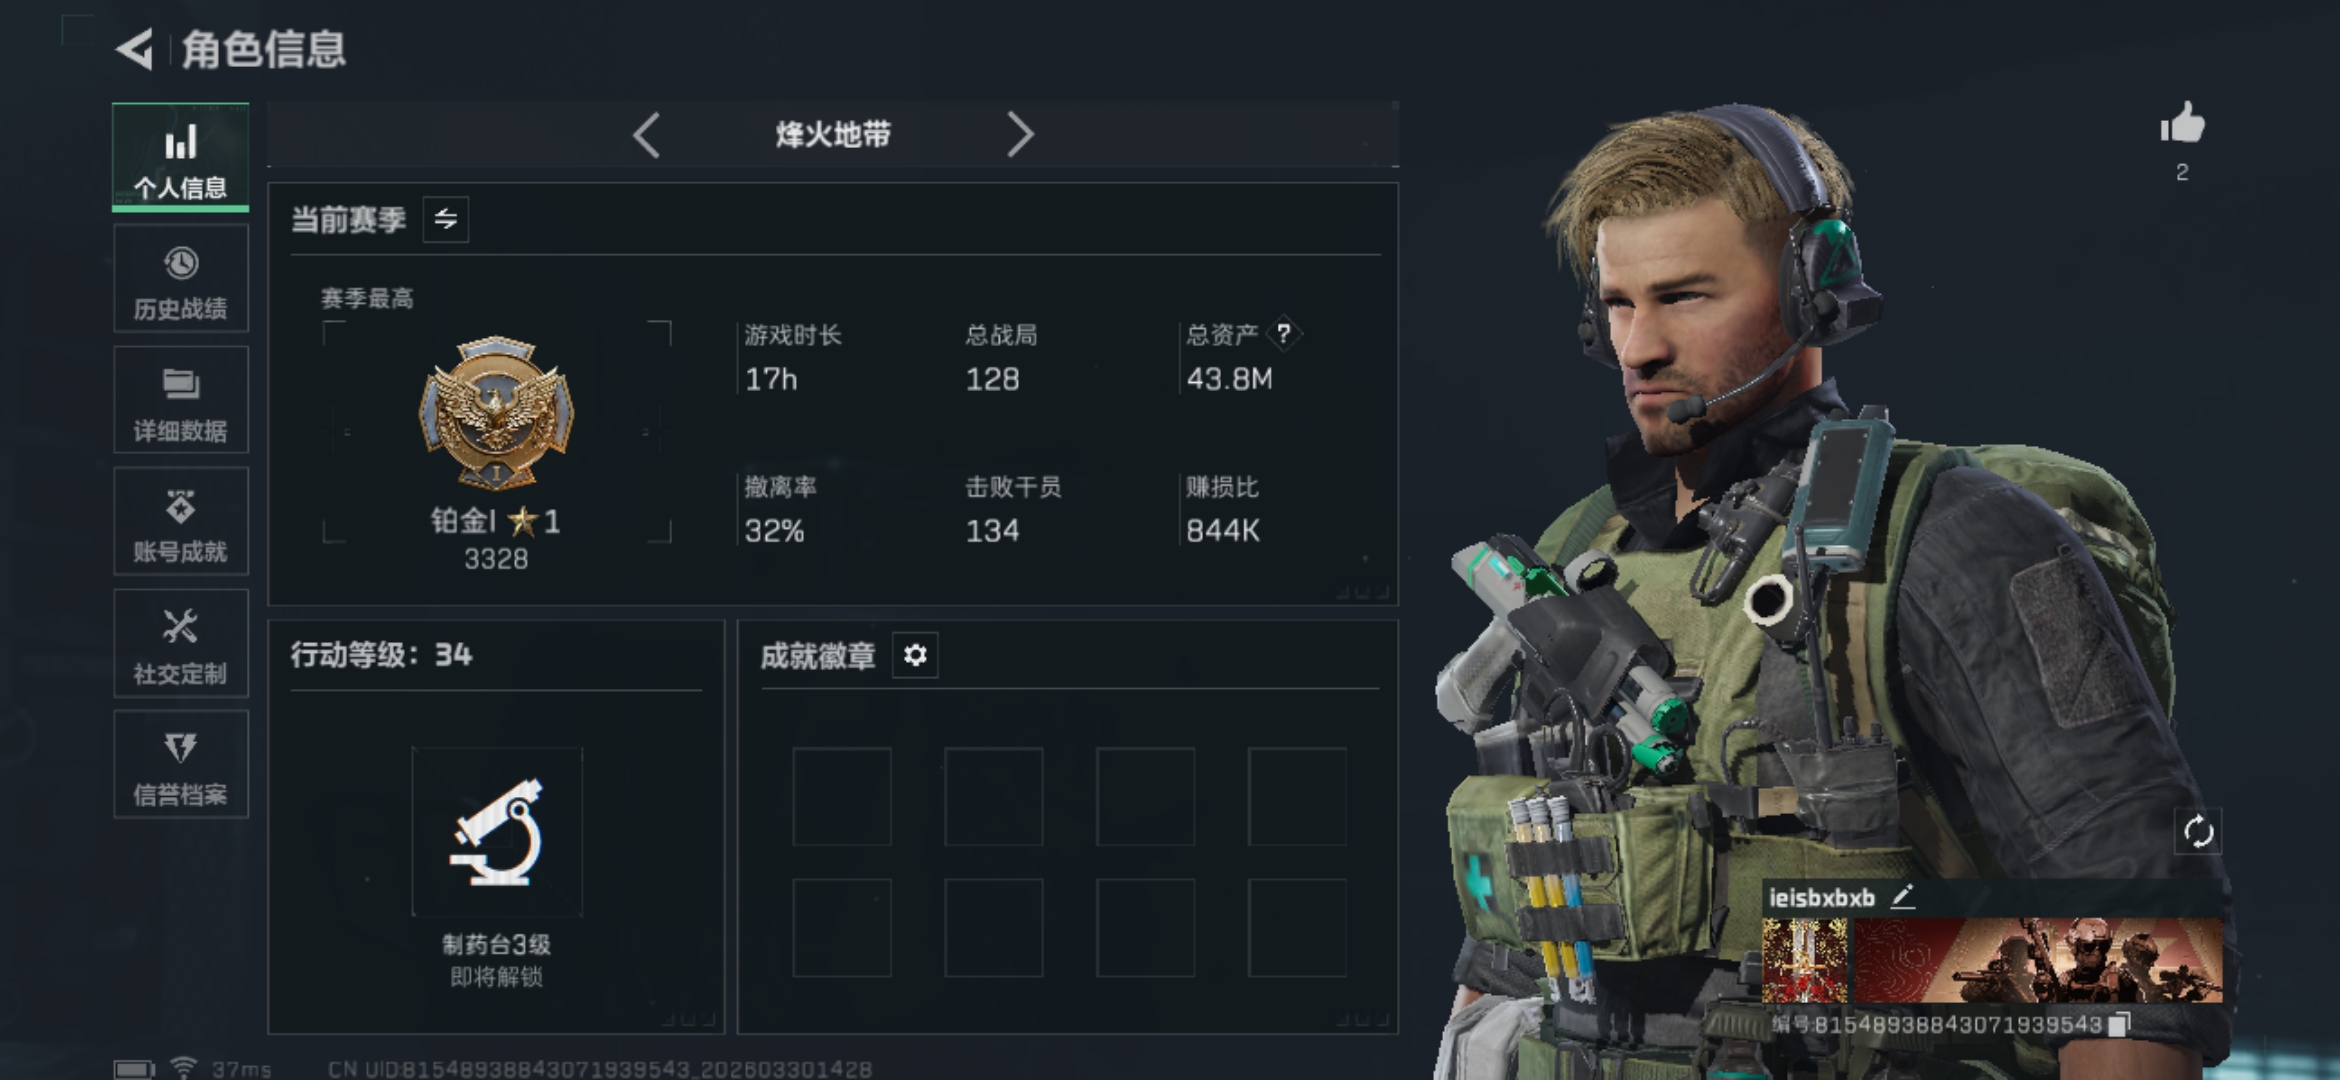The height and width of the screenshot is (1080, 2340).
Task: Click the 总资产 question mark help icon
Action: click(x=1284, y=334)
